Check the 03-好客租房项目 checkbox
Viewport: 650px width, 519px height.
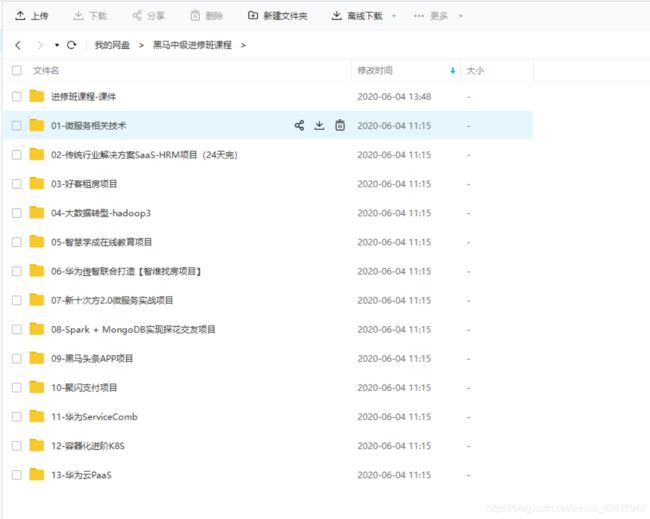17,184
